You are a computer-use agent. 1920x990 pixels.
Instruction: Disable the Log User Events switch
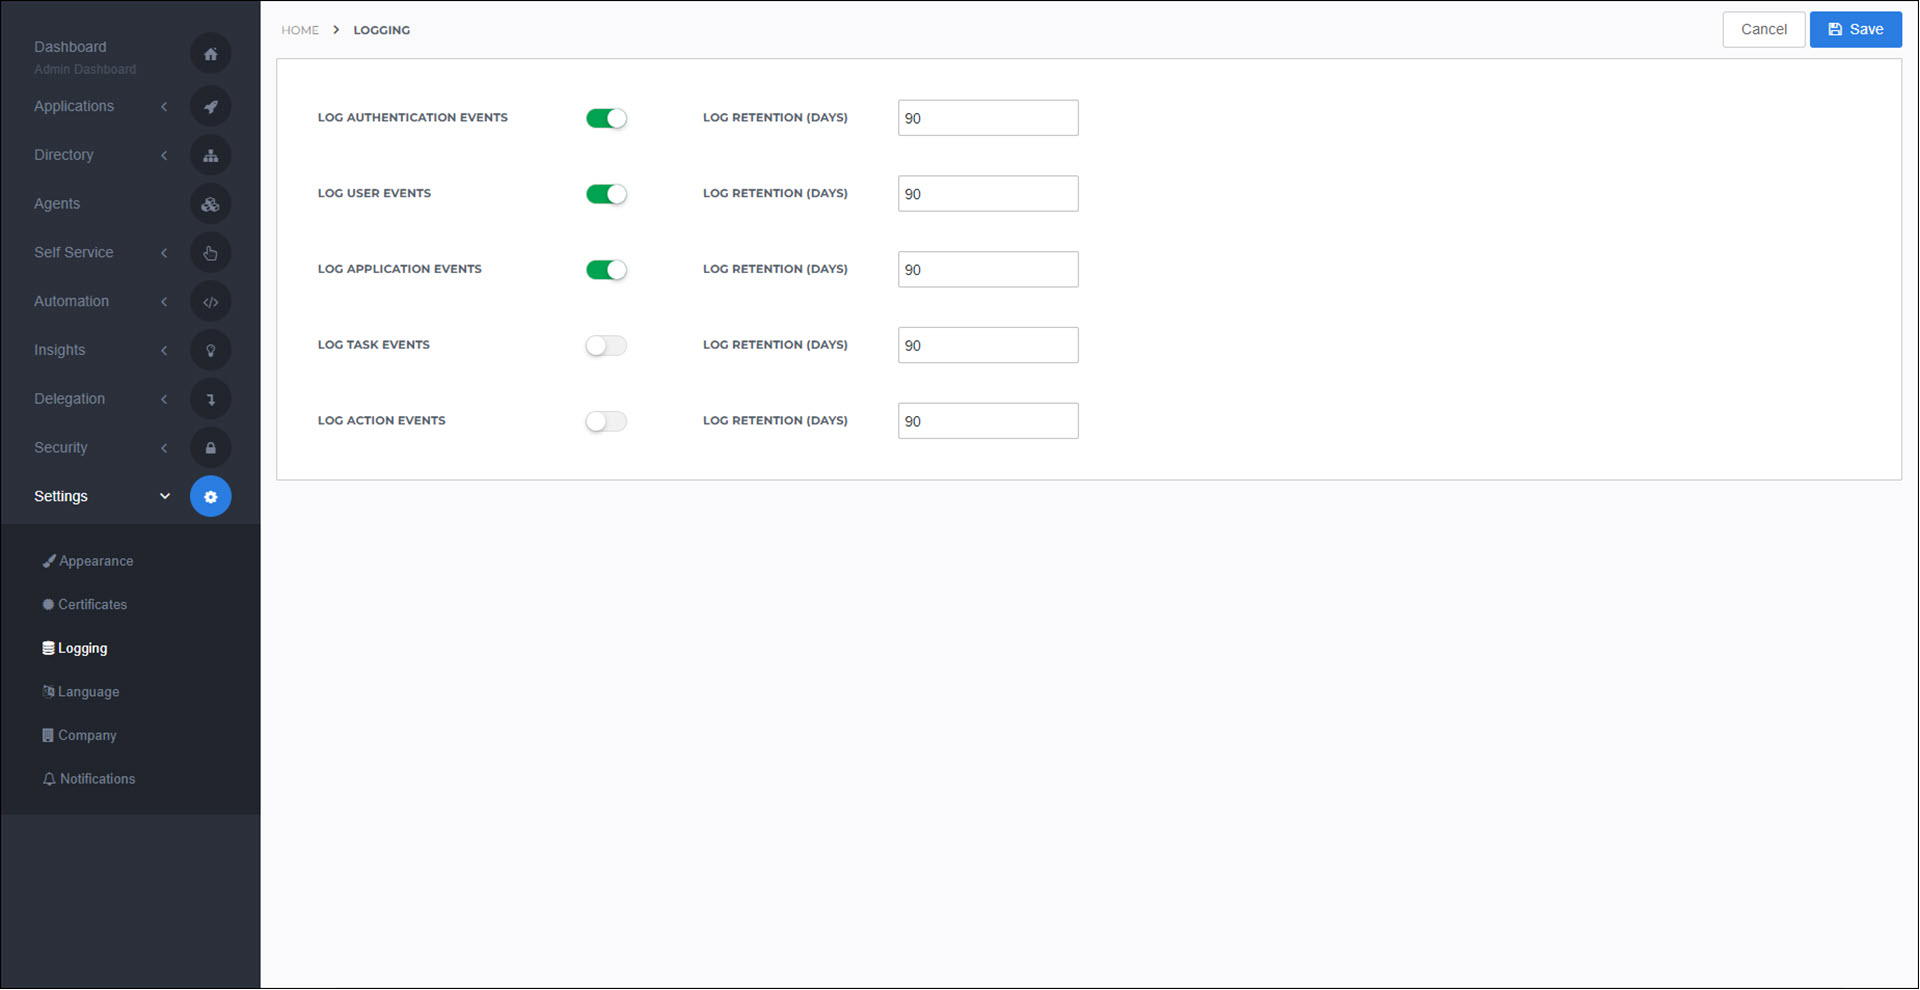[606, 194]
